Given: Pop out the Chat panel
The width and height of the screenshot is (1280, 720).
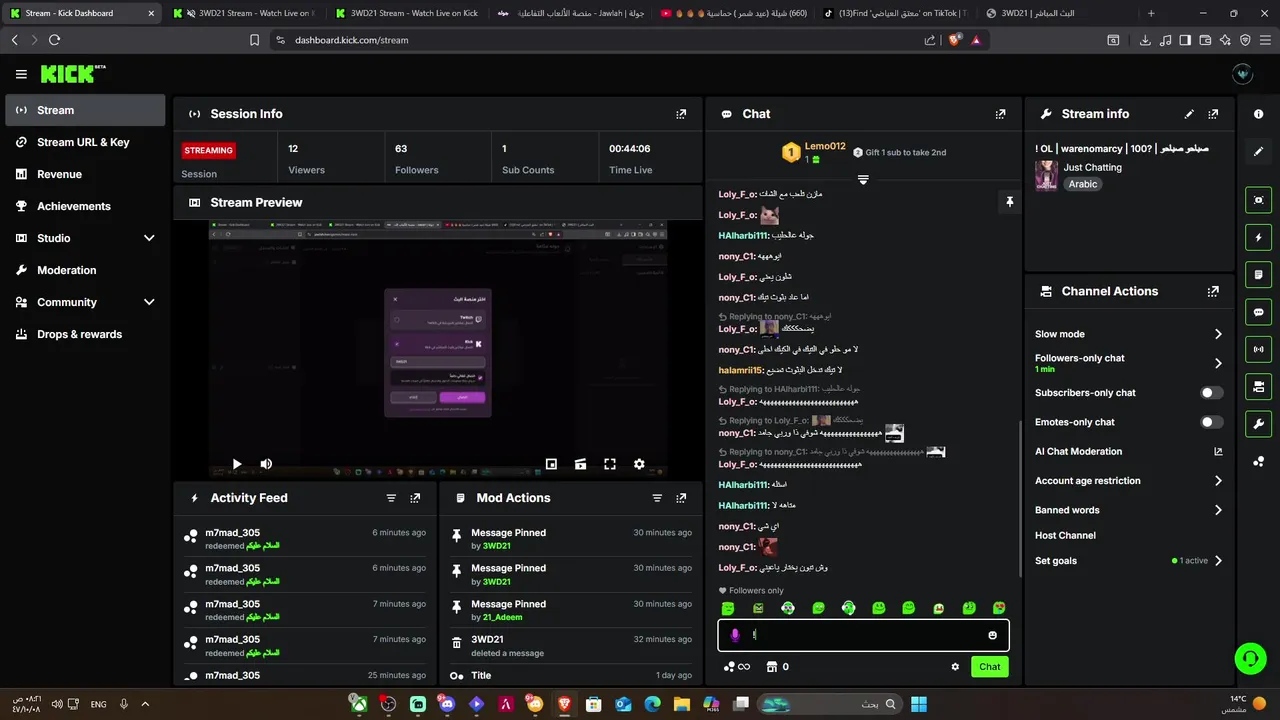Looking at the screenshot, I should [1000, 114].
